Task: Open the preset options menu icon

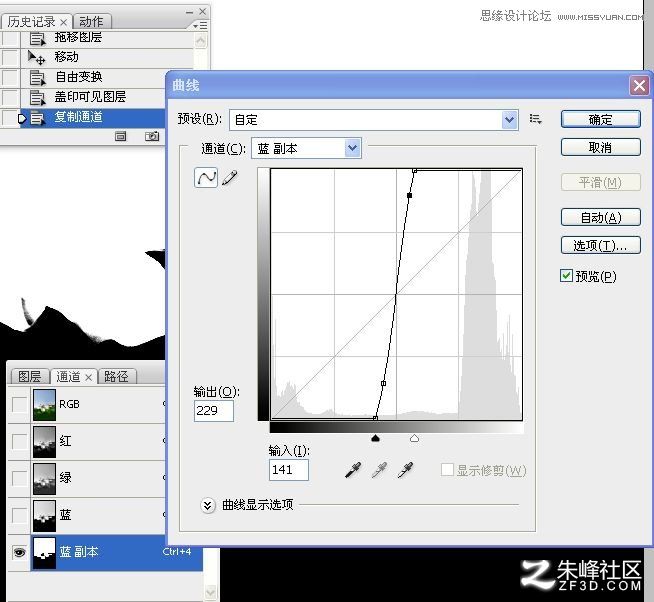Action: 536,119
